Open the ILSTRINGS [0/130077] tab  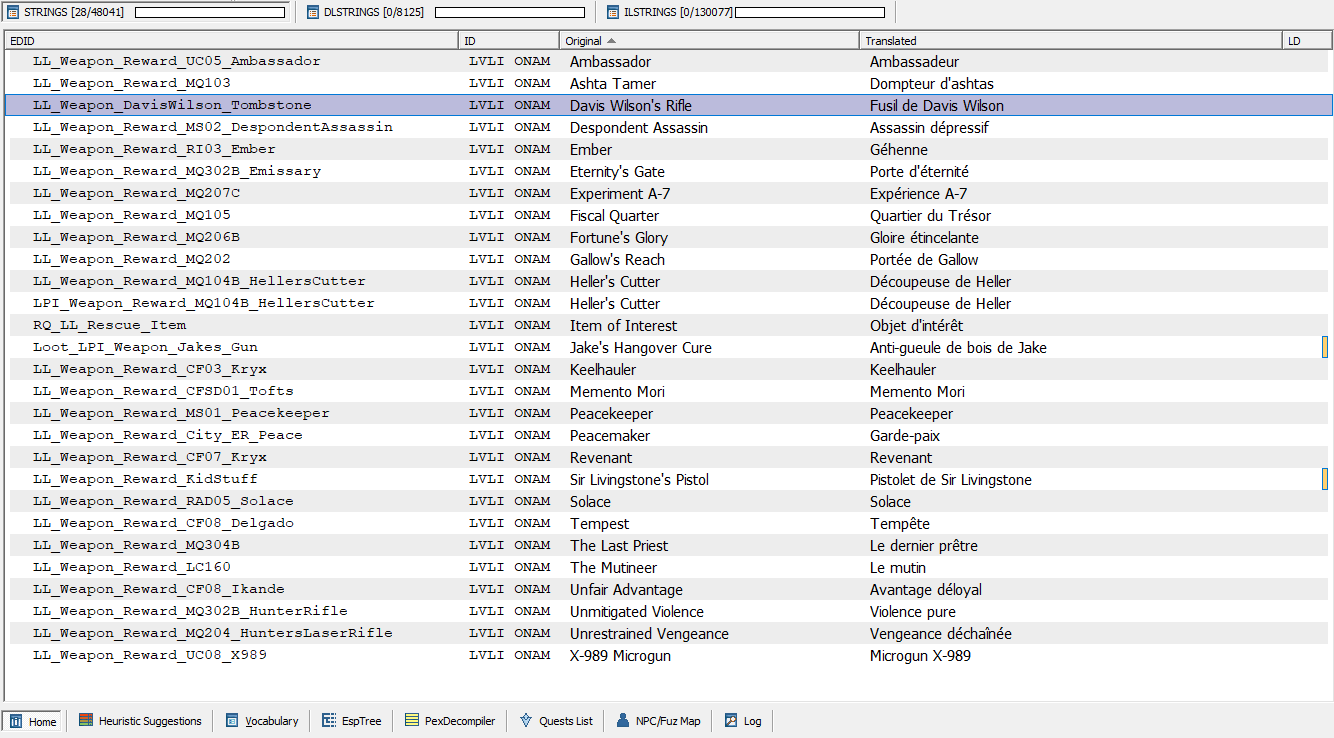click(746, 12)
